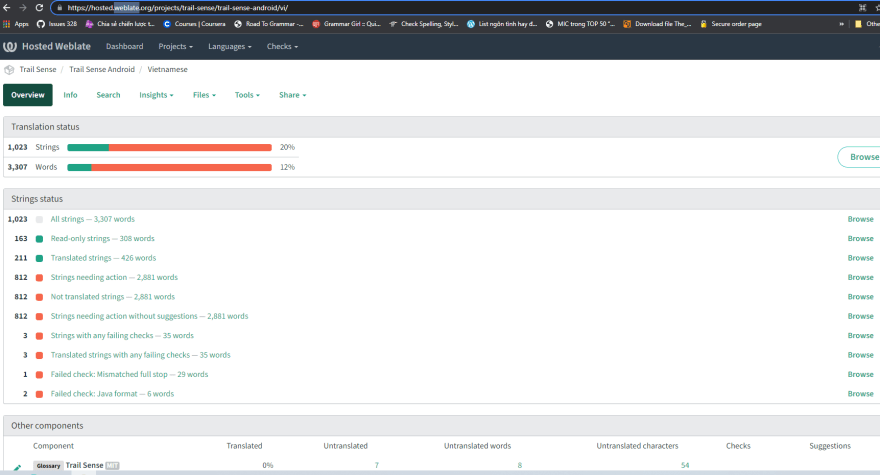Open the Projects dropdown menu
The width and height of the screenshot is (880, 475).
point(175,47)
